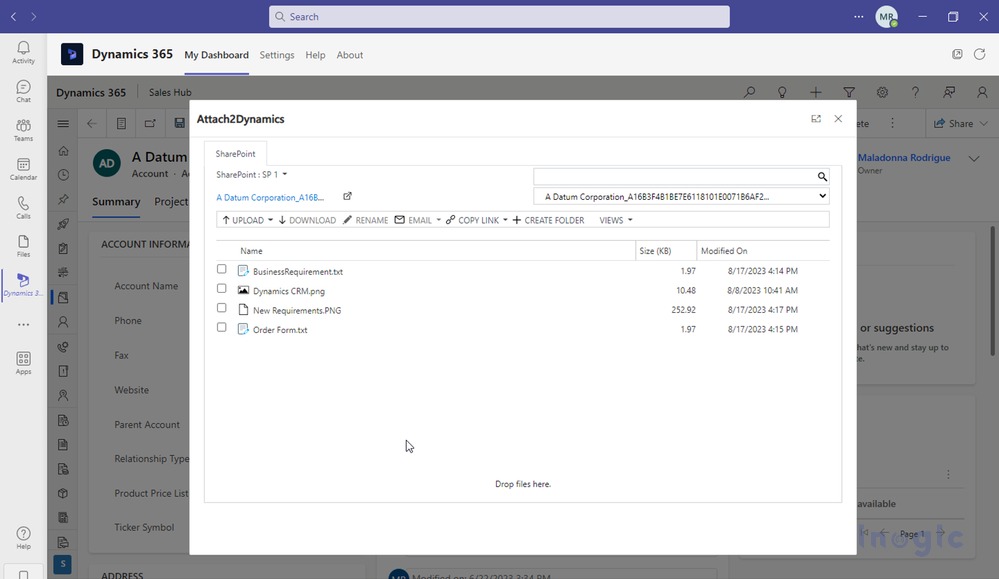The height and width of the screenshot is (579, 999).
Task: Select the Dynamics CRM.png checkbox
Action: [x=222, y=289]
